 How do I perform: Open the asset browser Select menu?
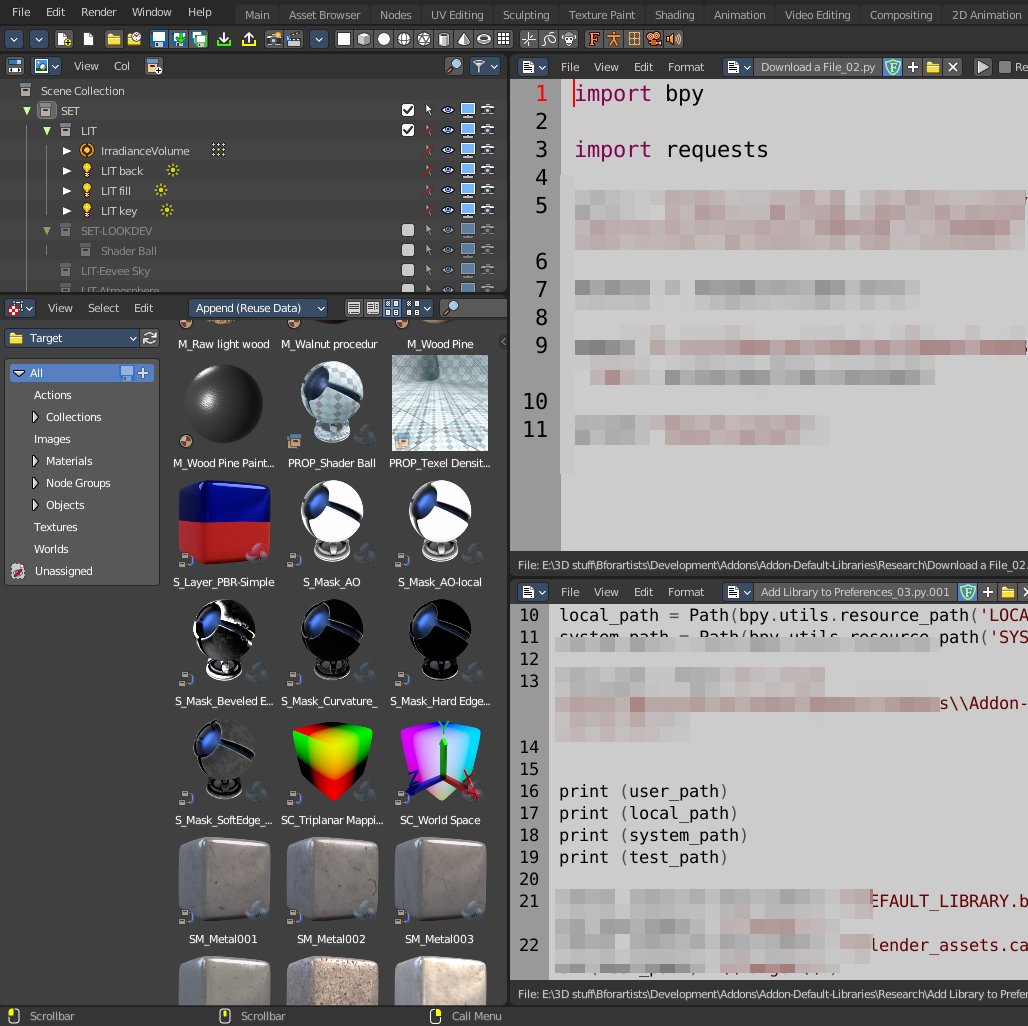click(104, 308)
